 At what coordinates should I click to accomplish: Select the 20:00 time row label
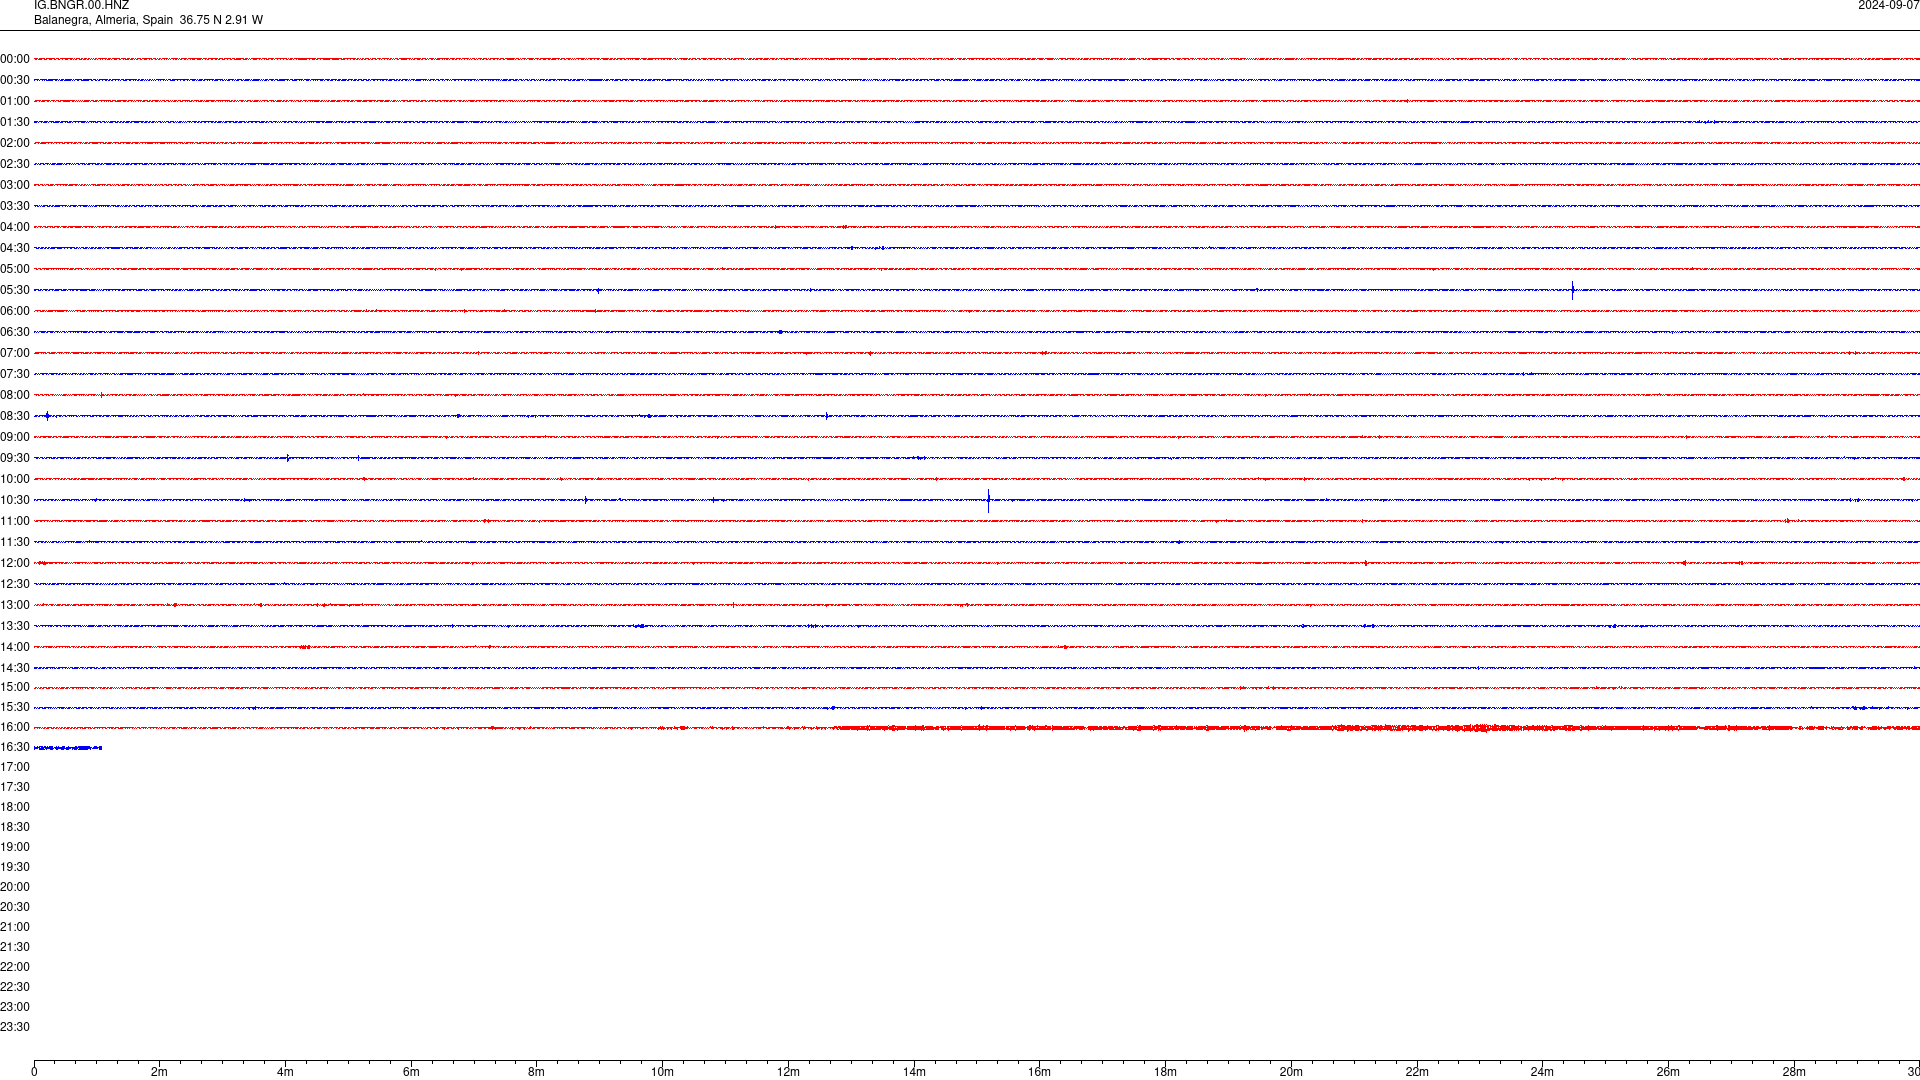point(15,887)
